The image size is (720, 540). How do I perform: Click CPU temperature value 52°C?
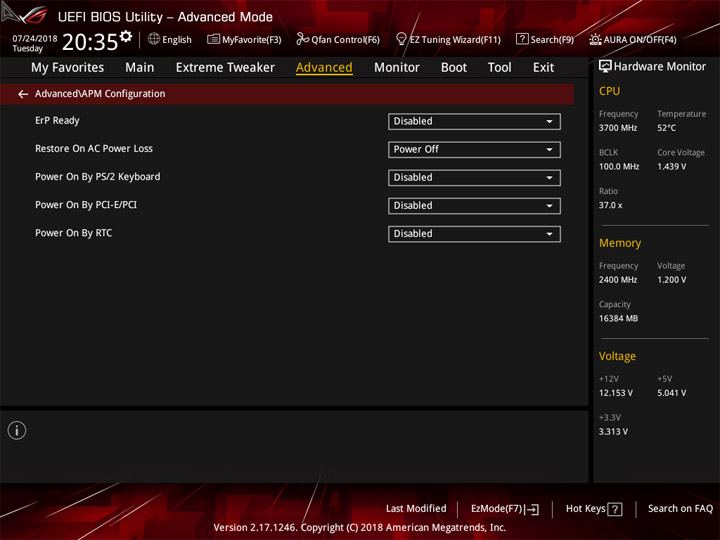click(x=666, y=128)
